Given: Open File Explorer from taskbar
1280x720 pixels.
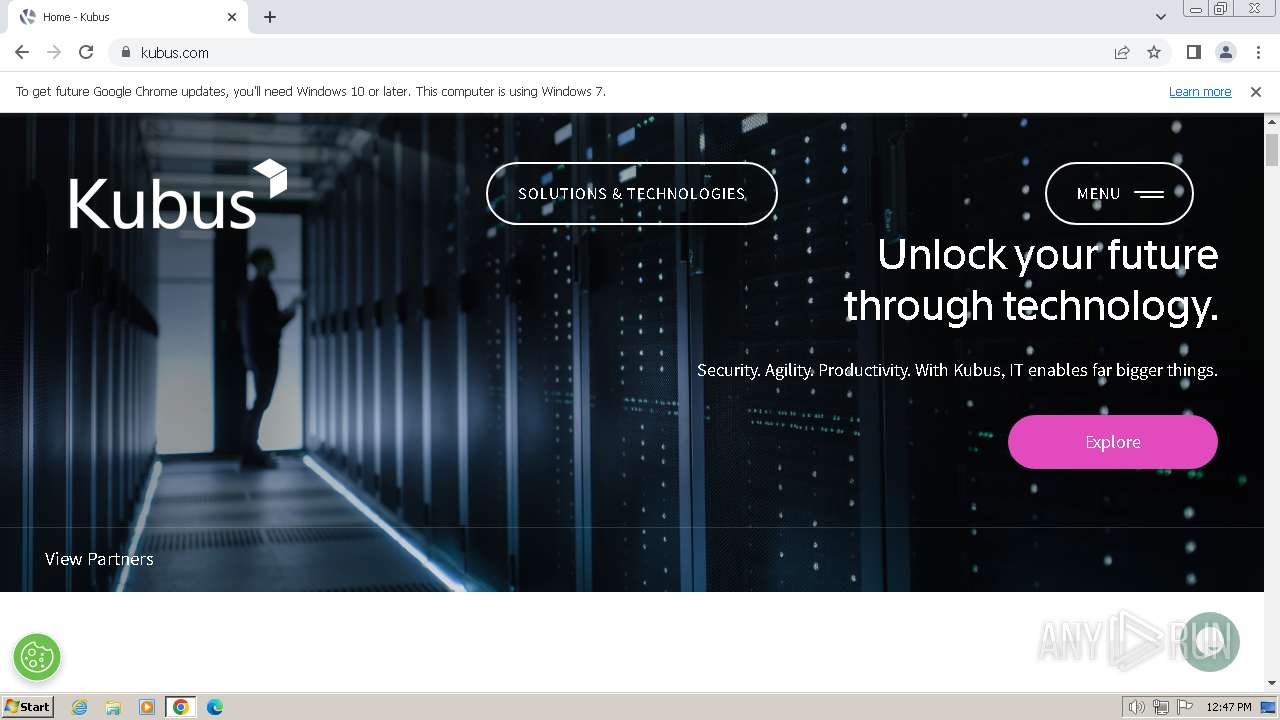Looking at the screenshot, I should (113, 707).
